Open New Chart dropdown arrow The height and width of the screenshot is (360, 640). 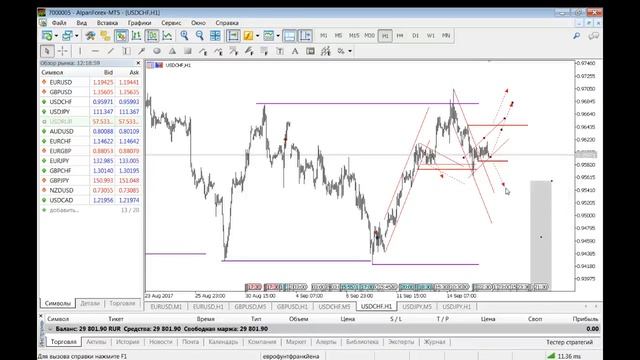click(x=56, y=36)
